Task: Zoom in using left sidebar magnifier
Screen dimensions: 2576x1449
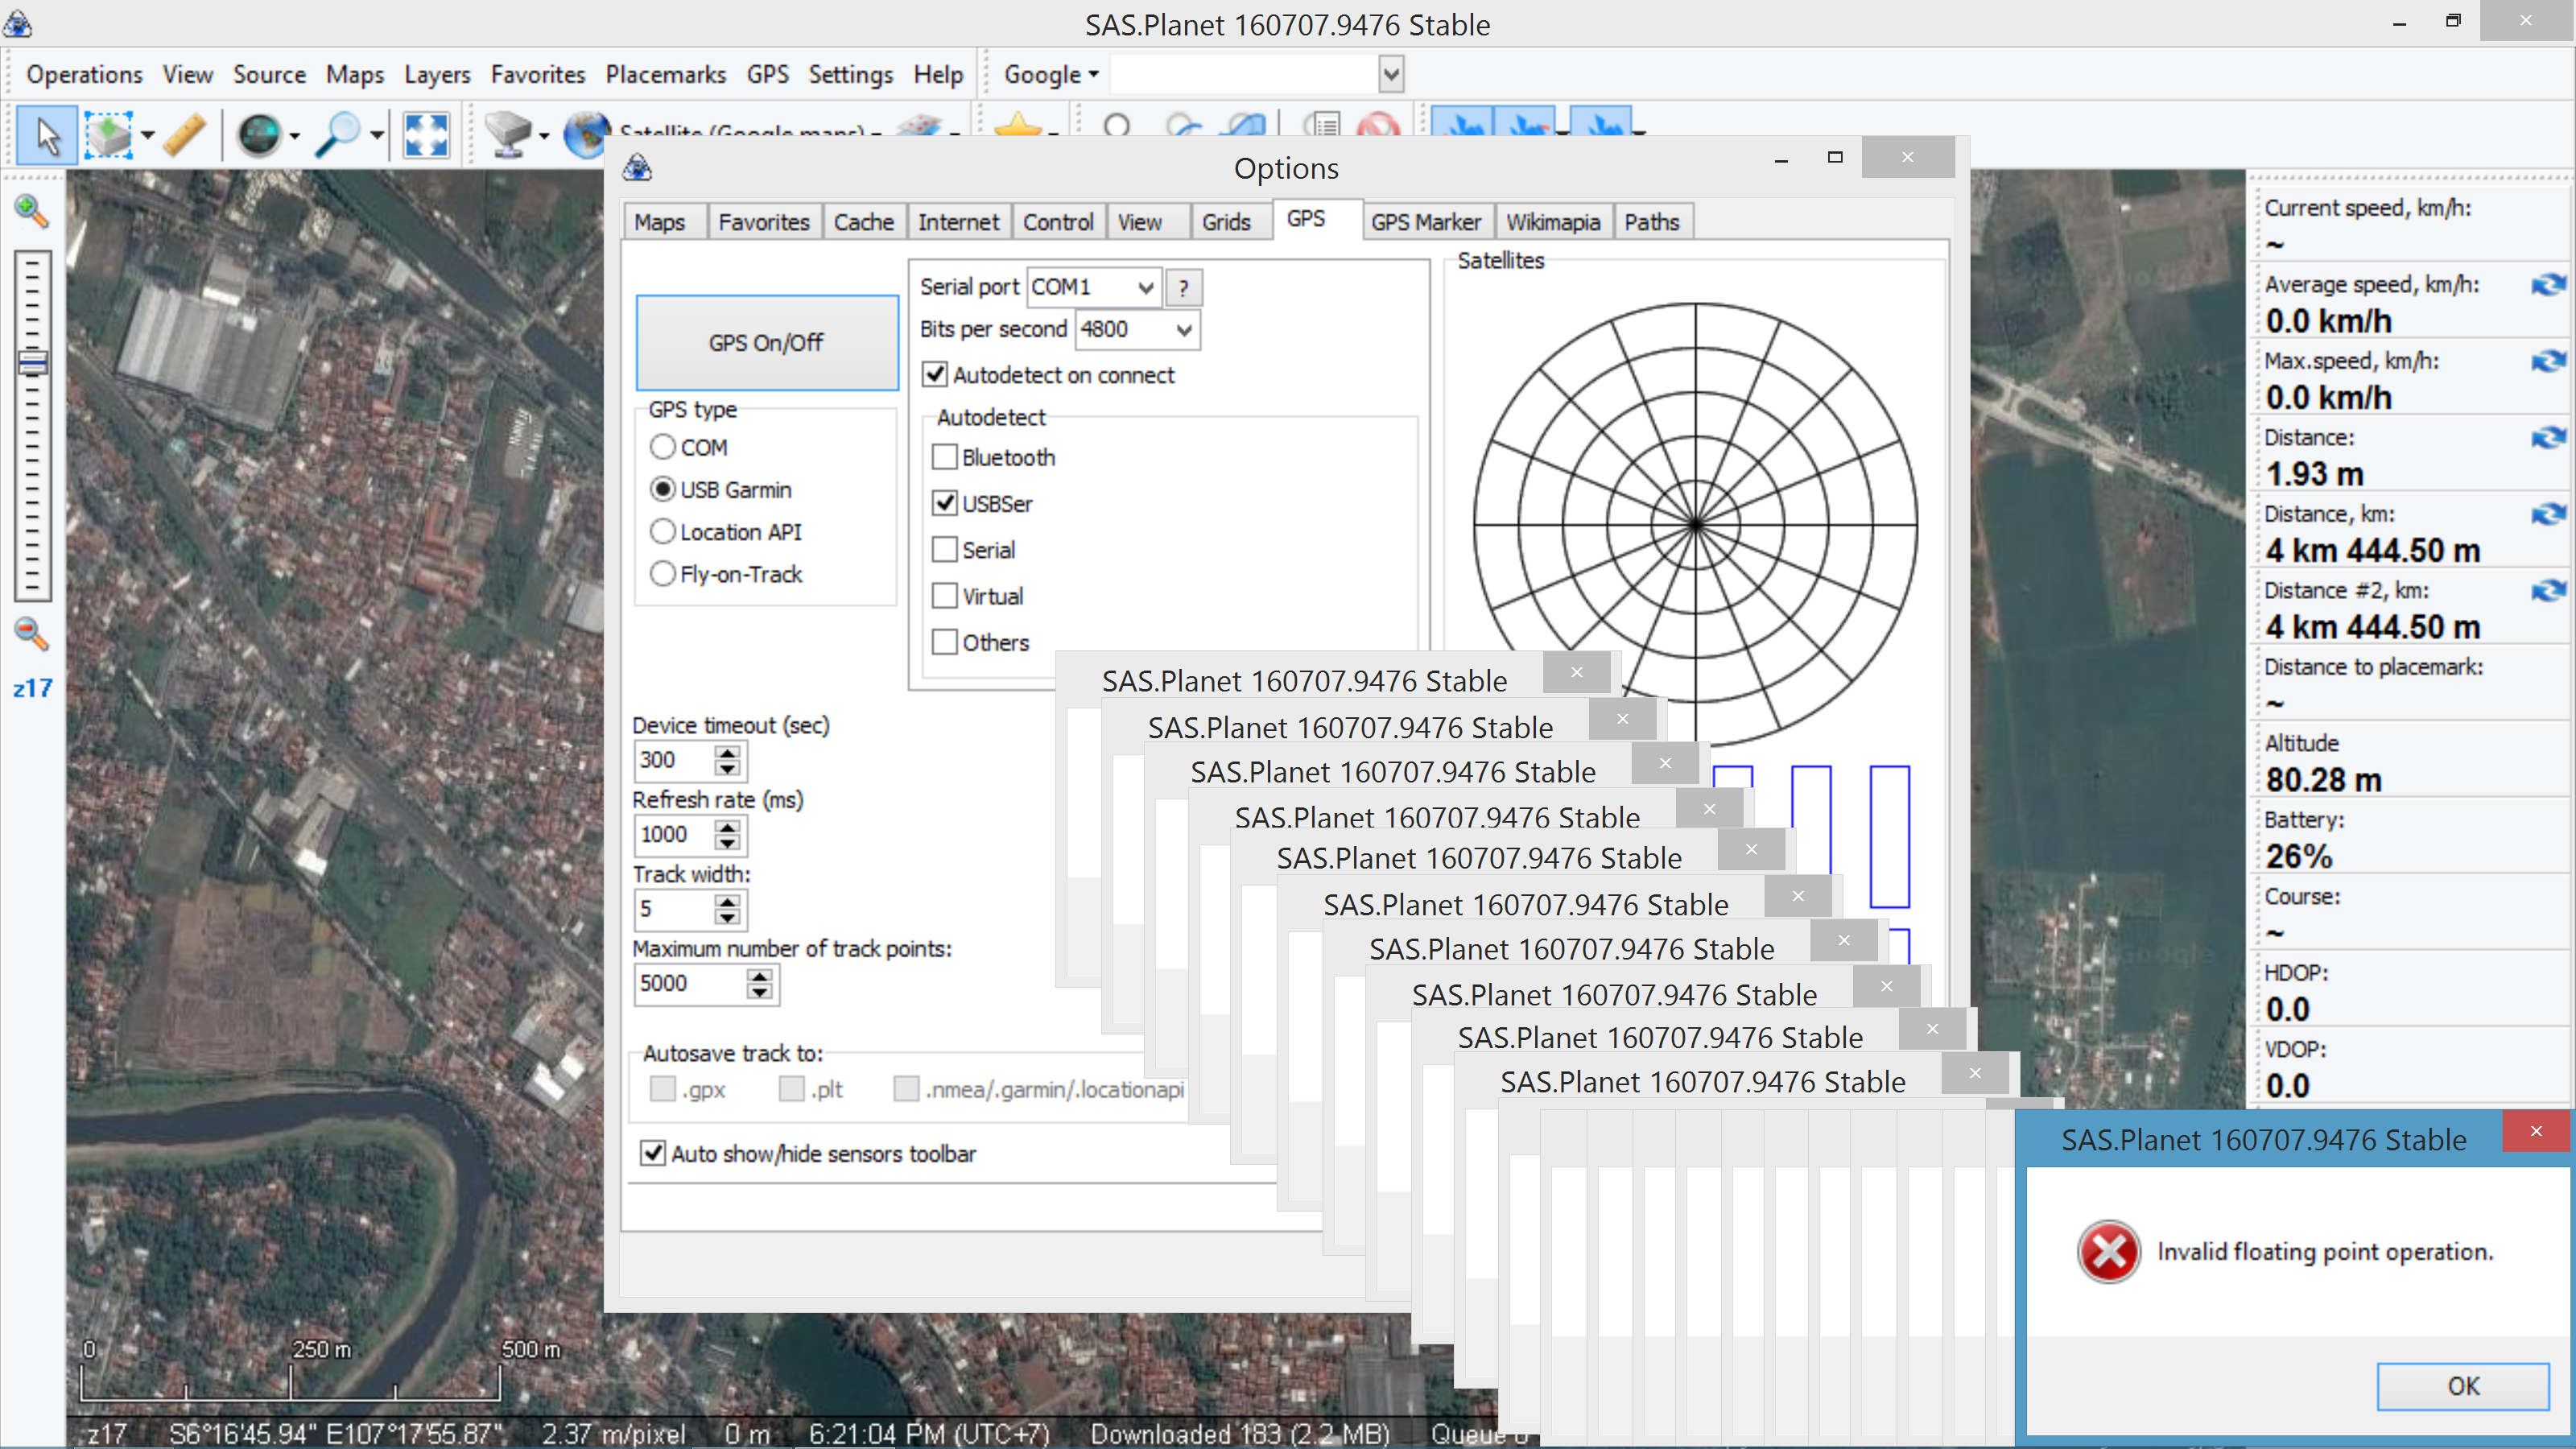Action: click(31, 211)
